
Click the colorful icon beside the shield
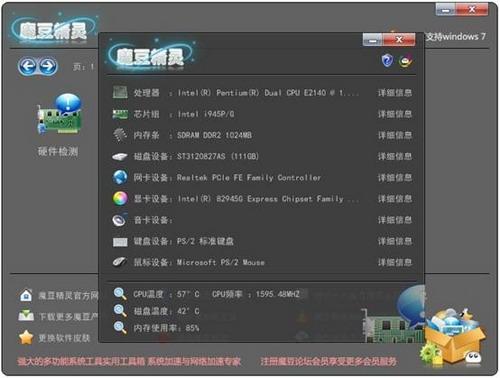click(x=406, y=61)
